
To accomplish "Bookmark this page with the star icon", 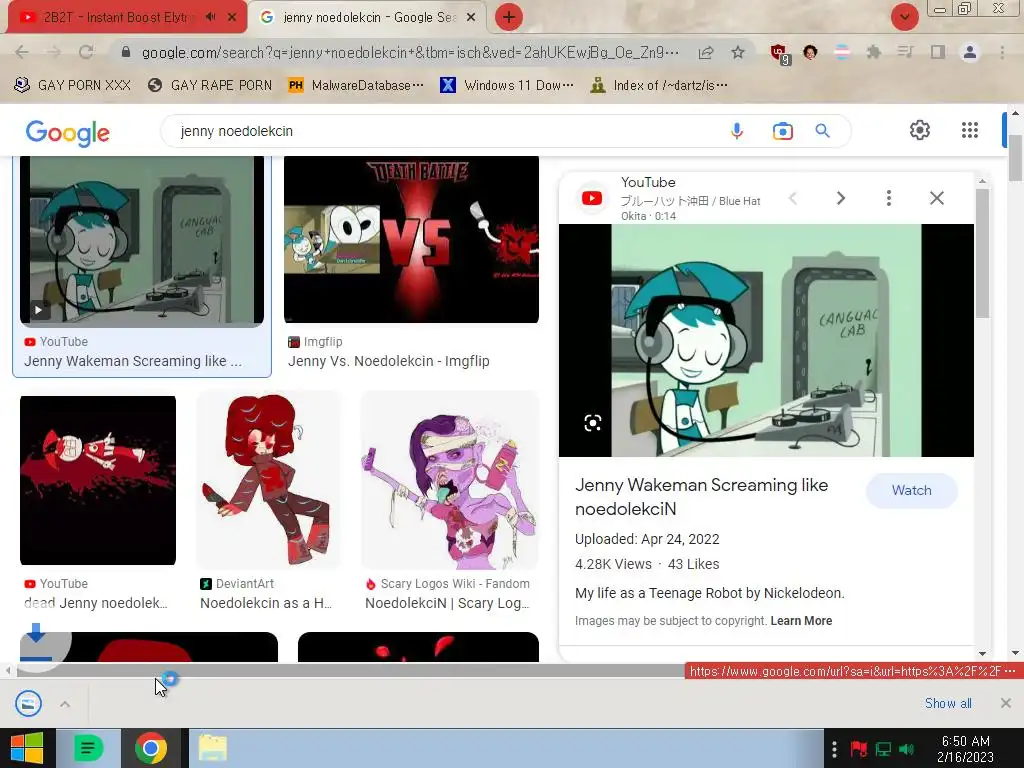I will (738, 52).
